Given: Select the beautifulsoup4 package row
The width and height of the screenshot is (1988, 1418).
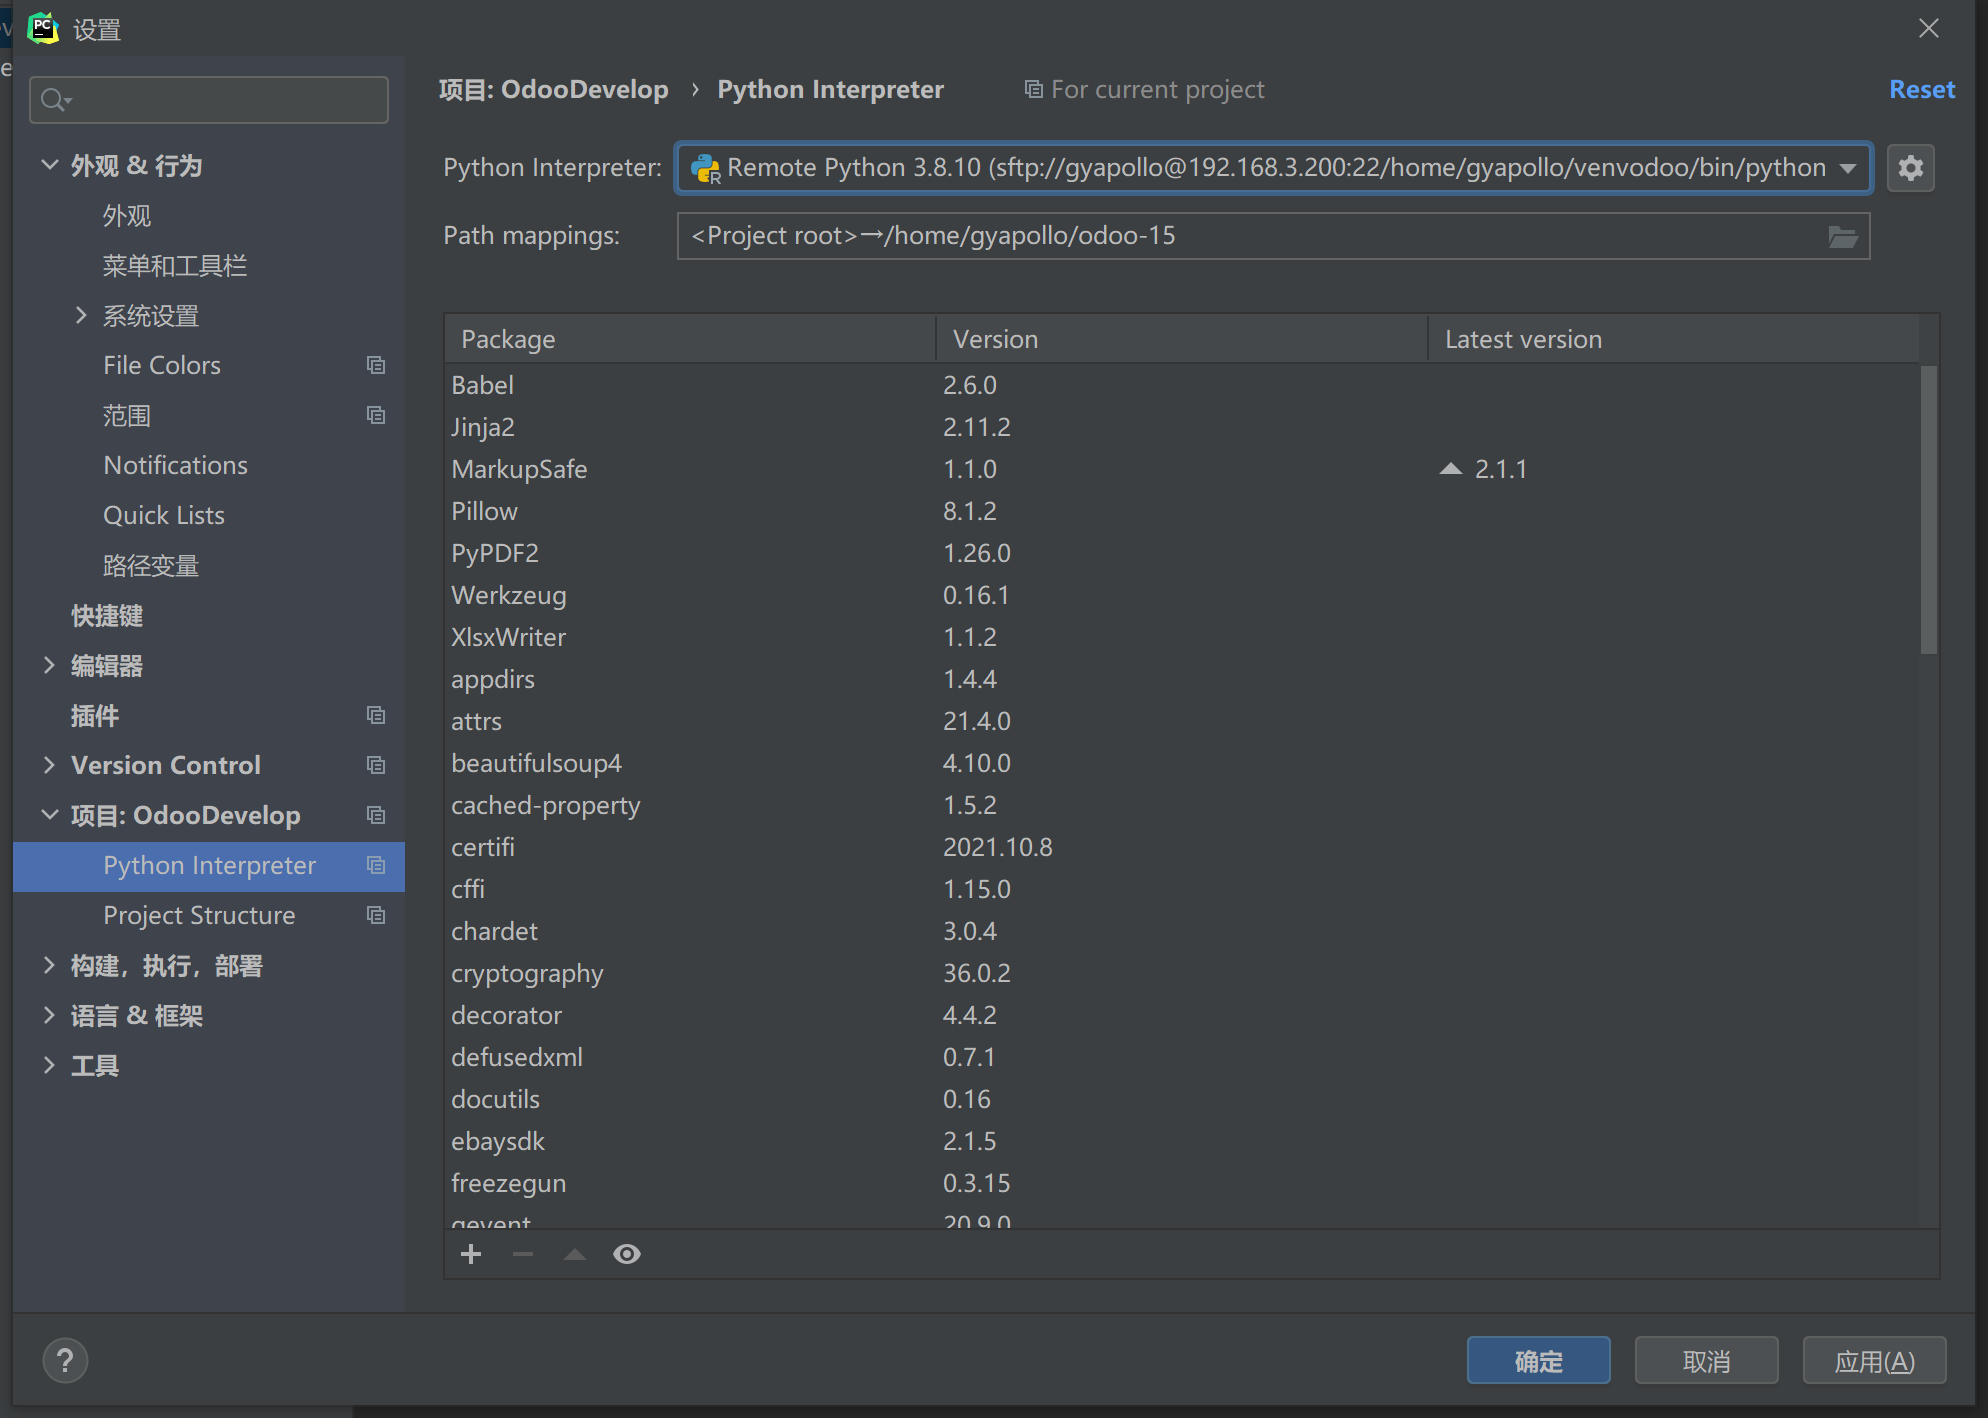Looking at the screenshot, I should 1182,763.
